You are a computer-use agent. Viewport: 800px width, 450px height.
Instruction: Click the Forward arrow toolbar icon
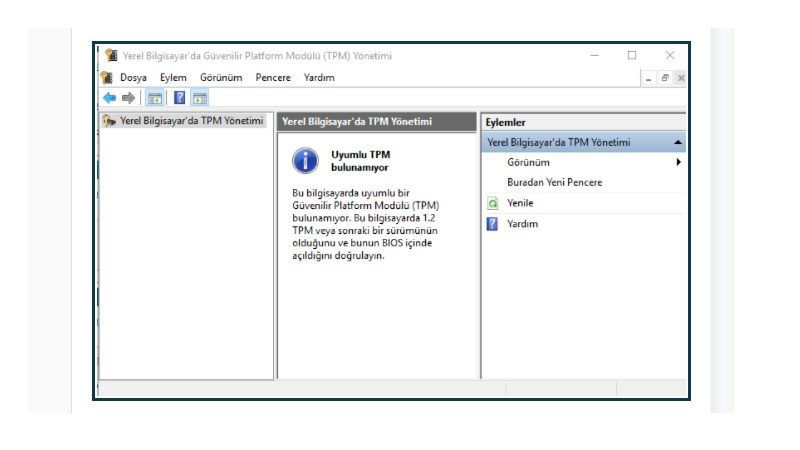coord(128,98)
